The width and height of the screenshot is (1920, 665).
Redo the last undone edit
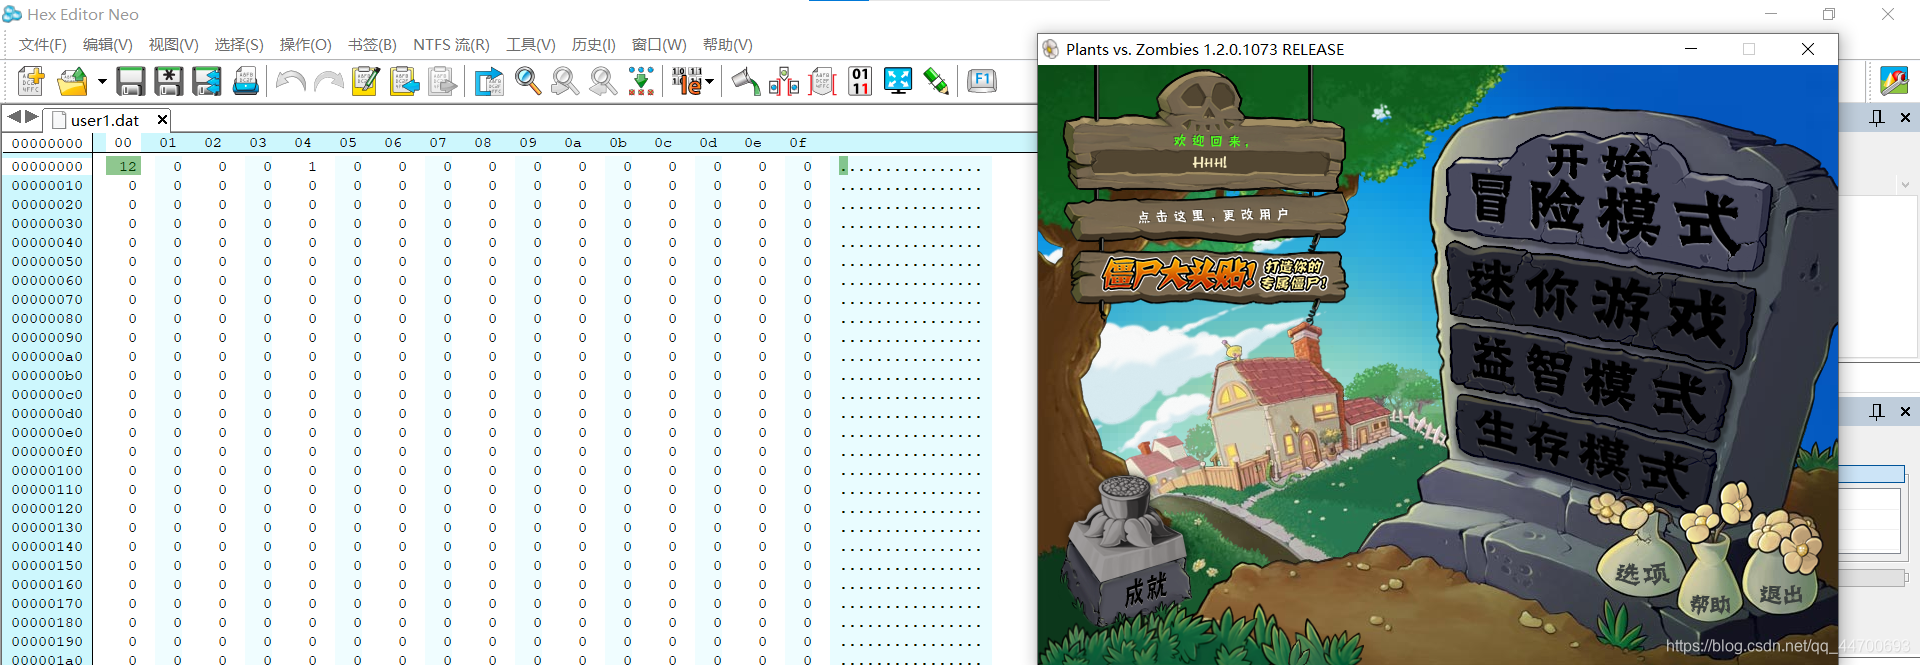(x=328, y=81)
